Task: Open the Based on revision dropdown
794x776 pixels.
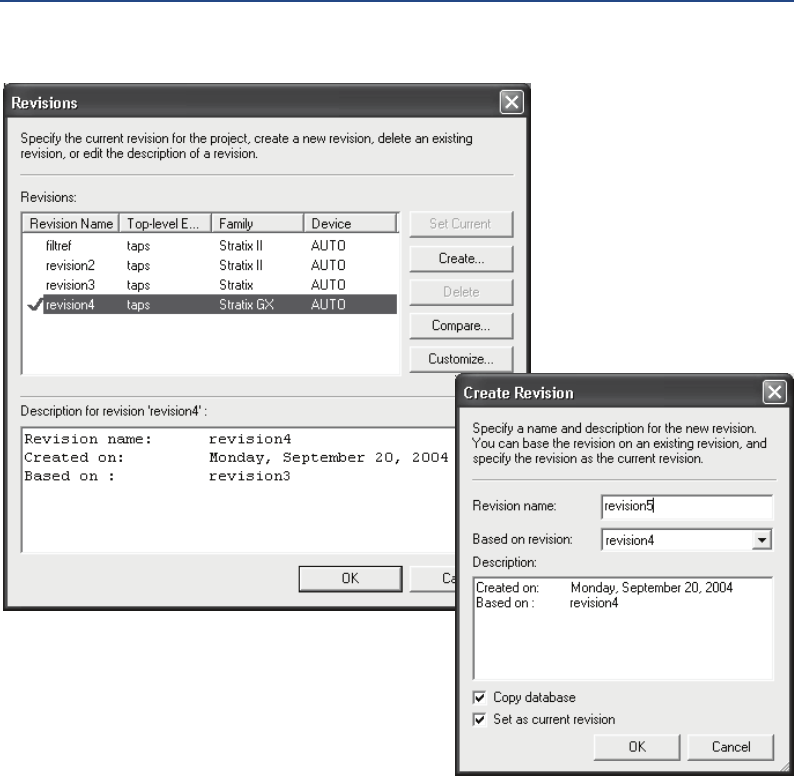Action: [763, 539]
